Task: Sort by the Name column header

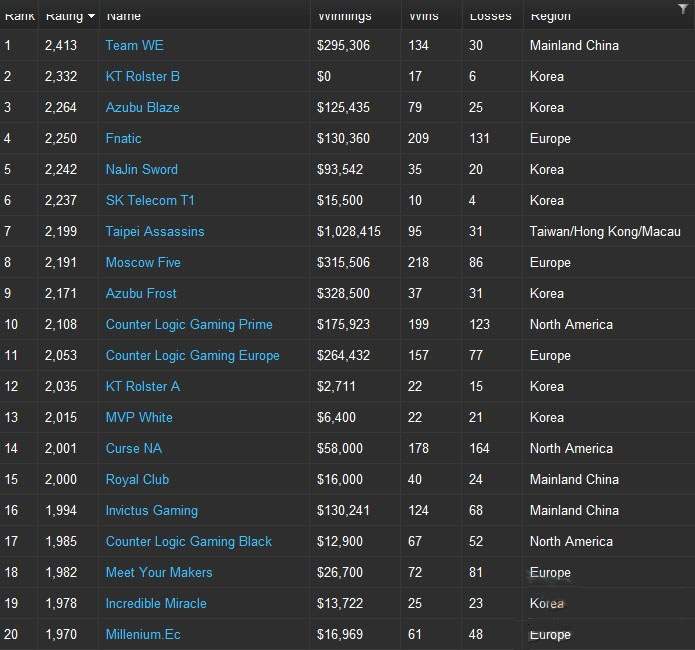Action: [x=124, y=16]
